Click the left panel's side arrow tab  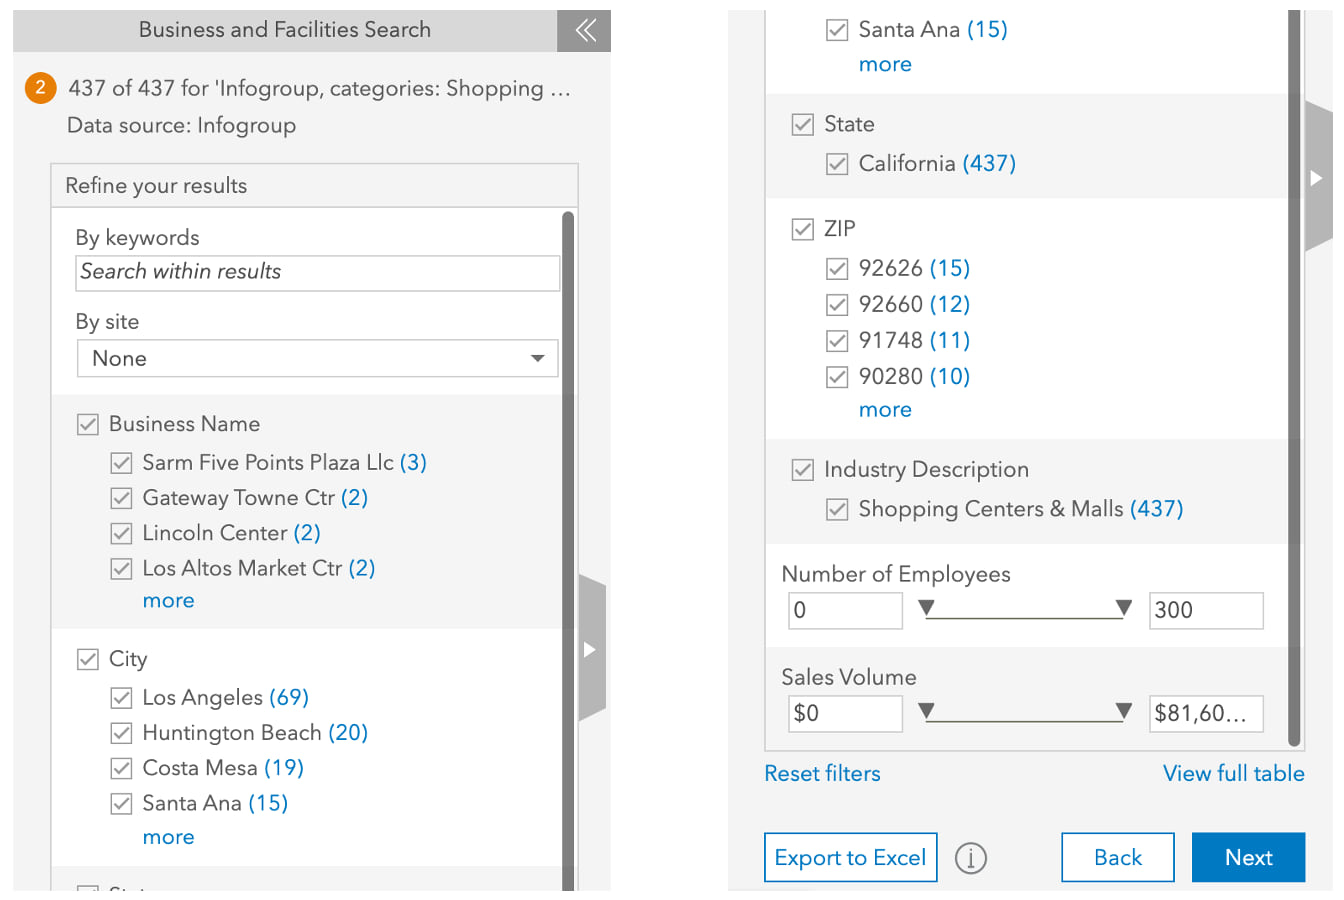tap(591, 649)
